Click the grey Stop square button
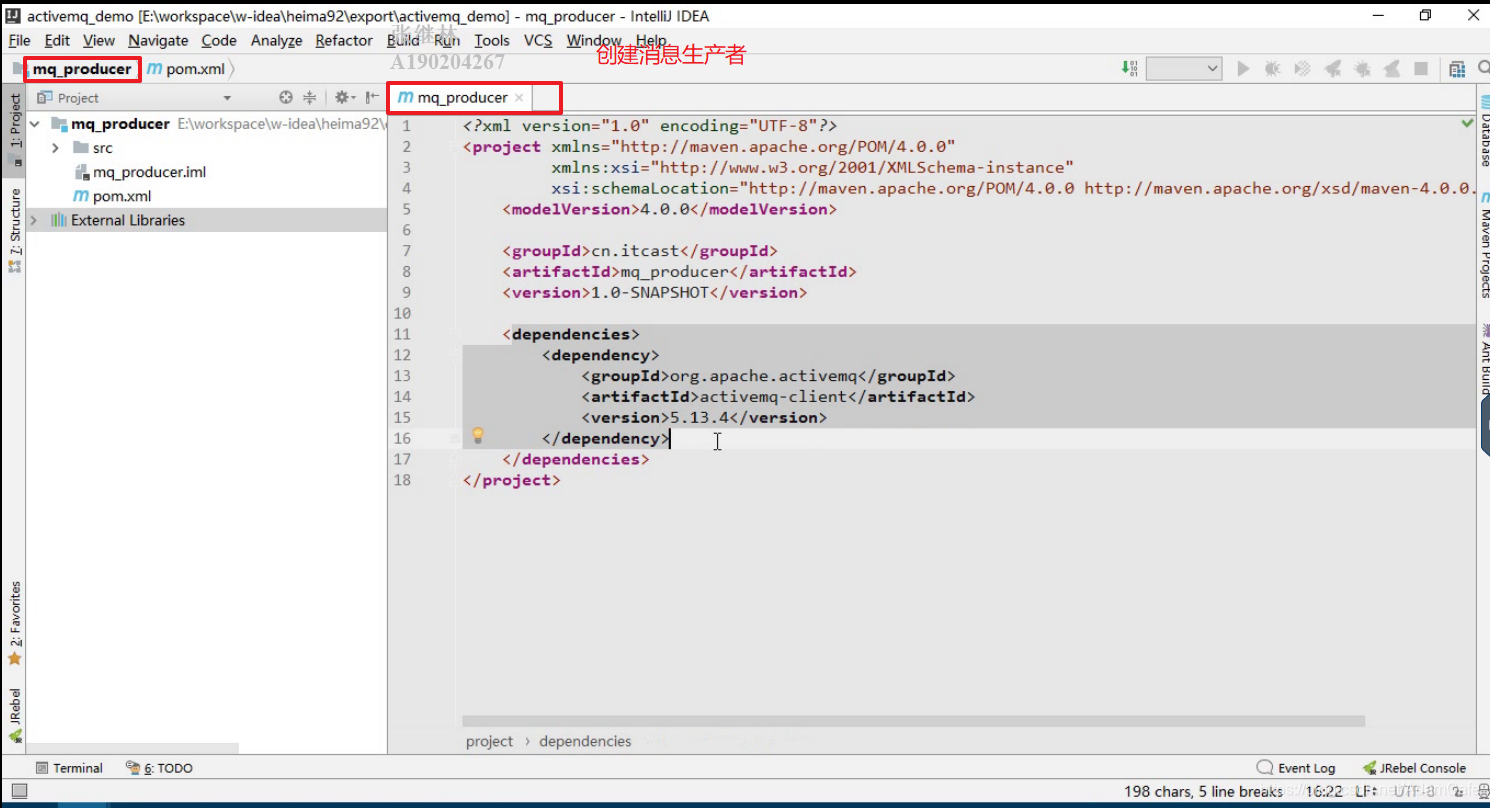Screen dimensions: 1490x808 1420,68
